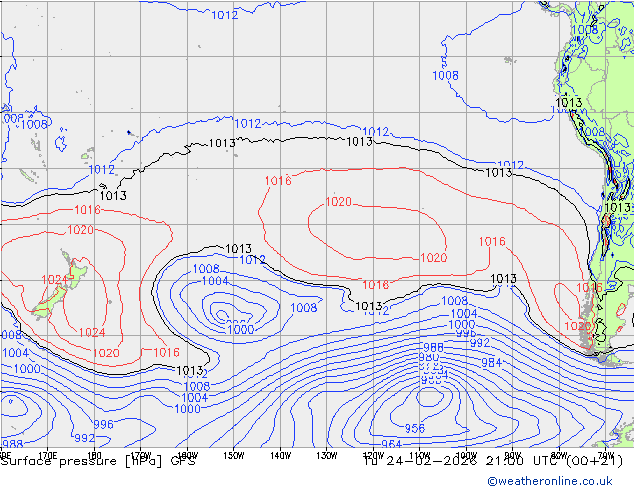Image resolution: width=634 pixels, height=490 pixels.
Task: Click the 1024 label west of New Zealand
Action: (54, 280)
